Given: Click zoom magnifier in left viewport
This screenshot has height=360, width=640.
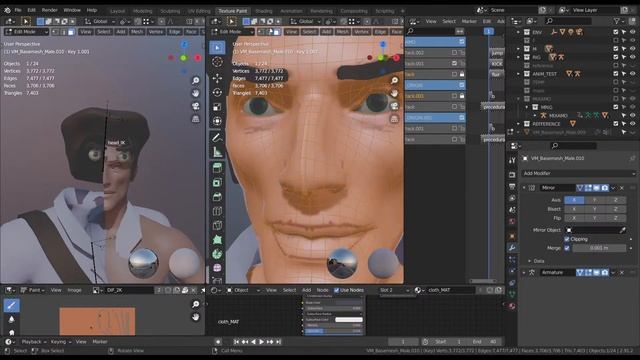Looking at the screenshot, I should tap(196, 80).
